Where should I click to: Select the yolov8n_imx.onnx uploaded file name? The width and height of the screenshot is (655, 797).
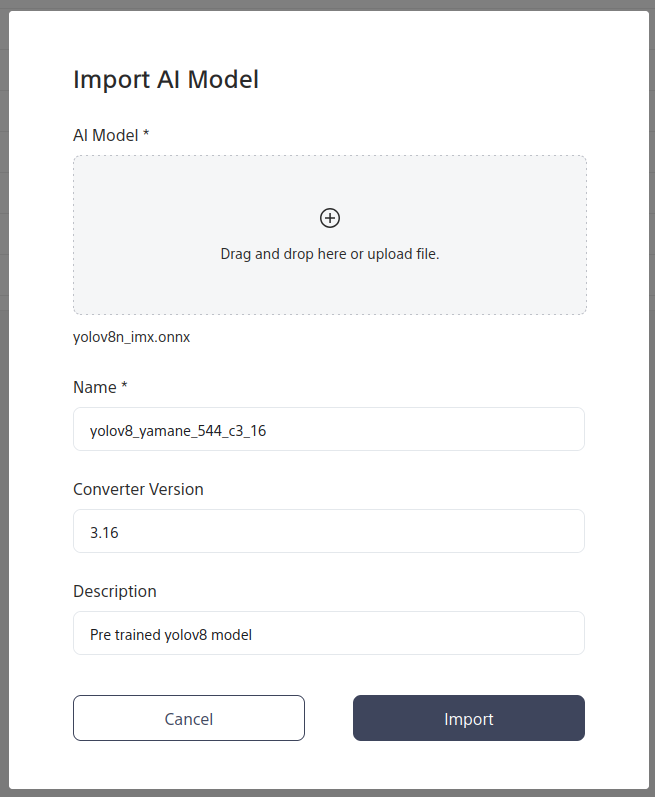click(132, 337)
